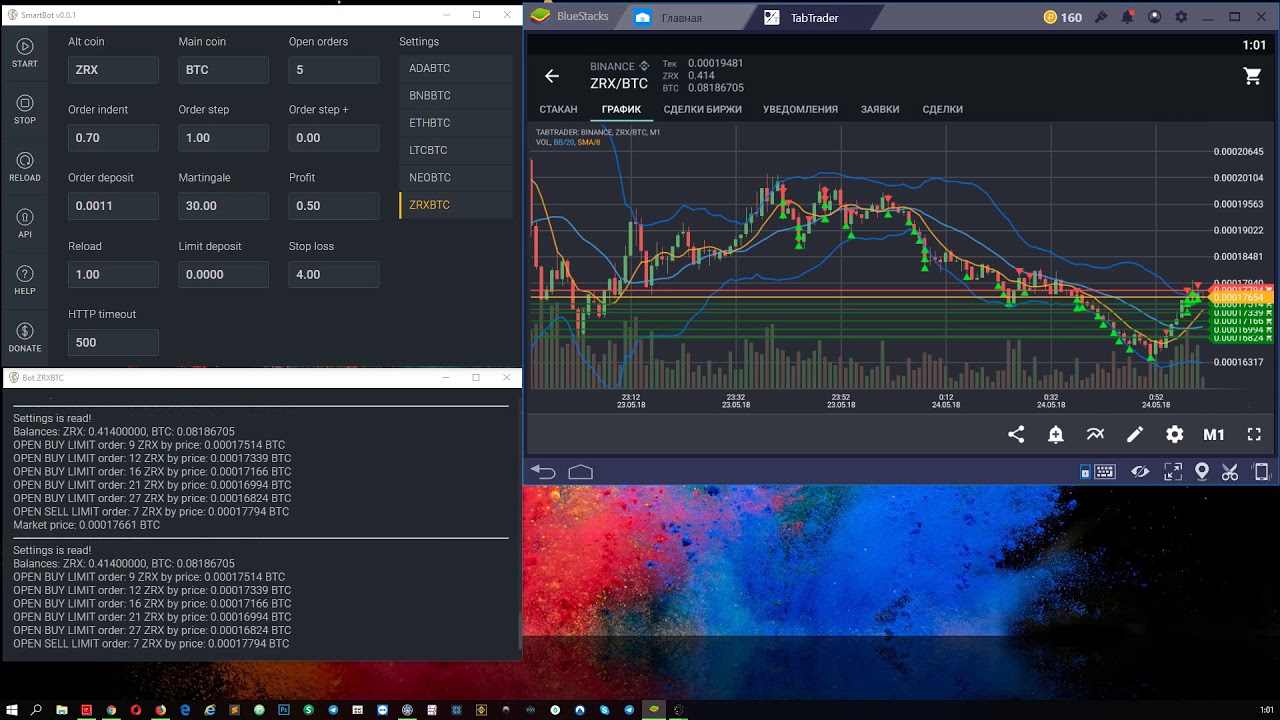Click the Android home button in BlueStacks

pyautogui.click(x=581, y=472)
